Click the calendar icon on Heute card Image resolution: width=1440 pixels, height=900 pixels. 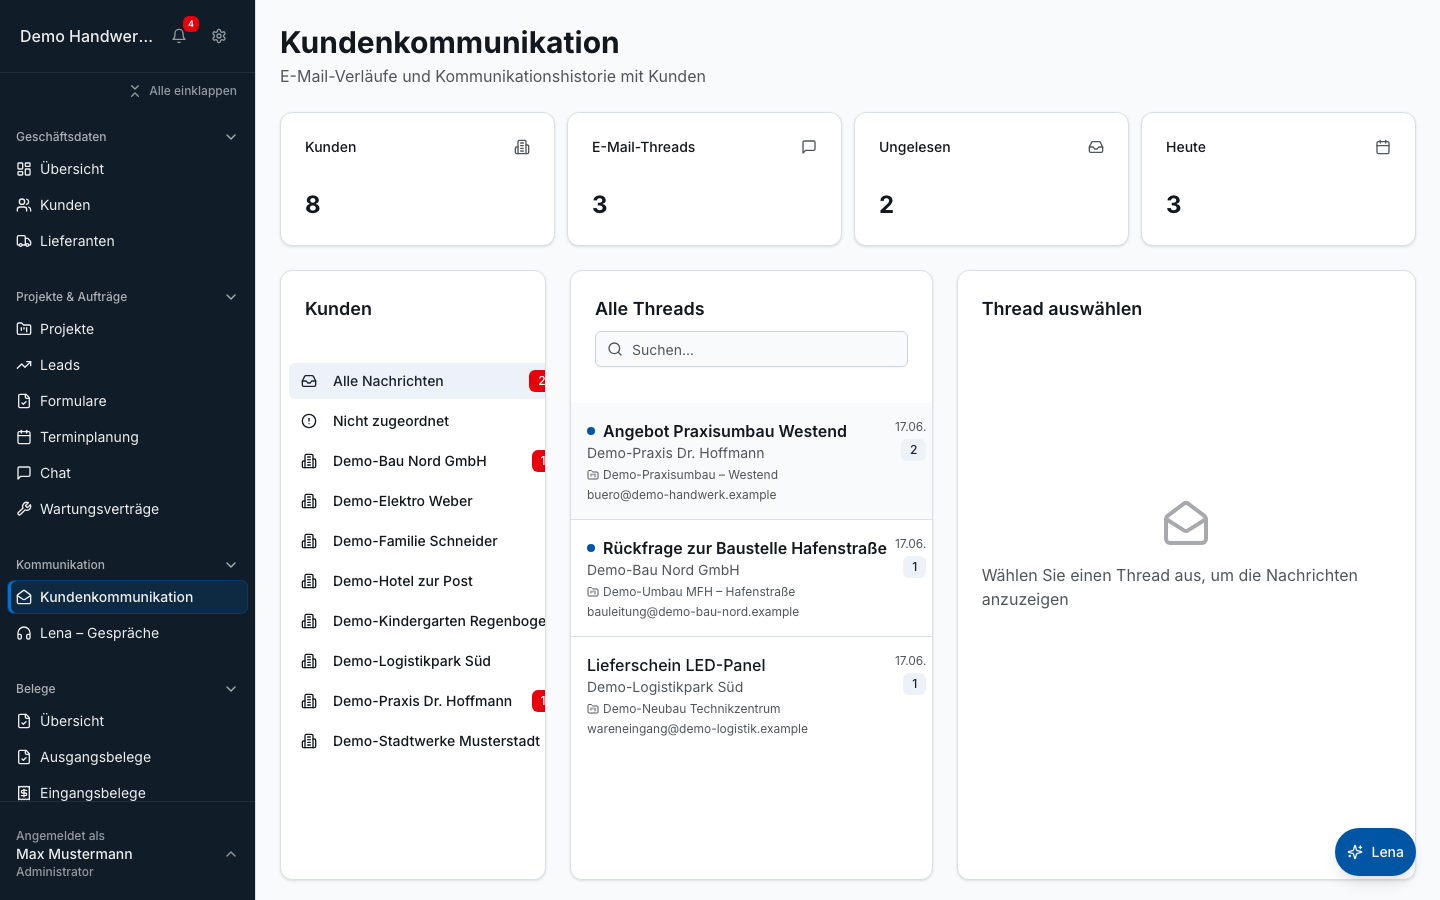(1383, 147)
